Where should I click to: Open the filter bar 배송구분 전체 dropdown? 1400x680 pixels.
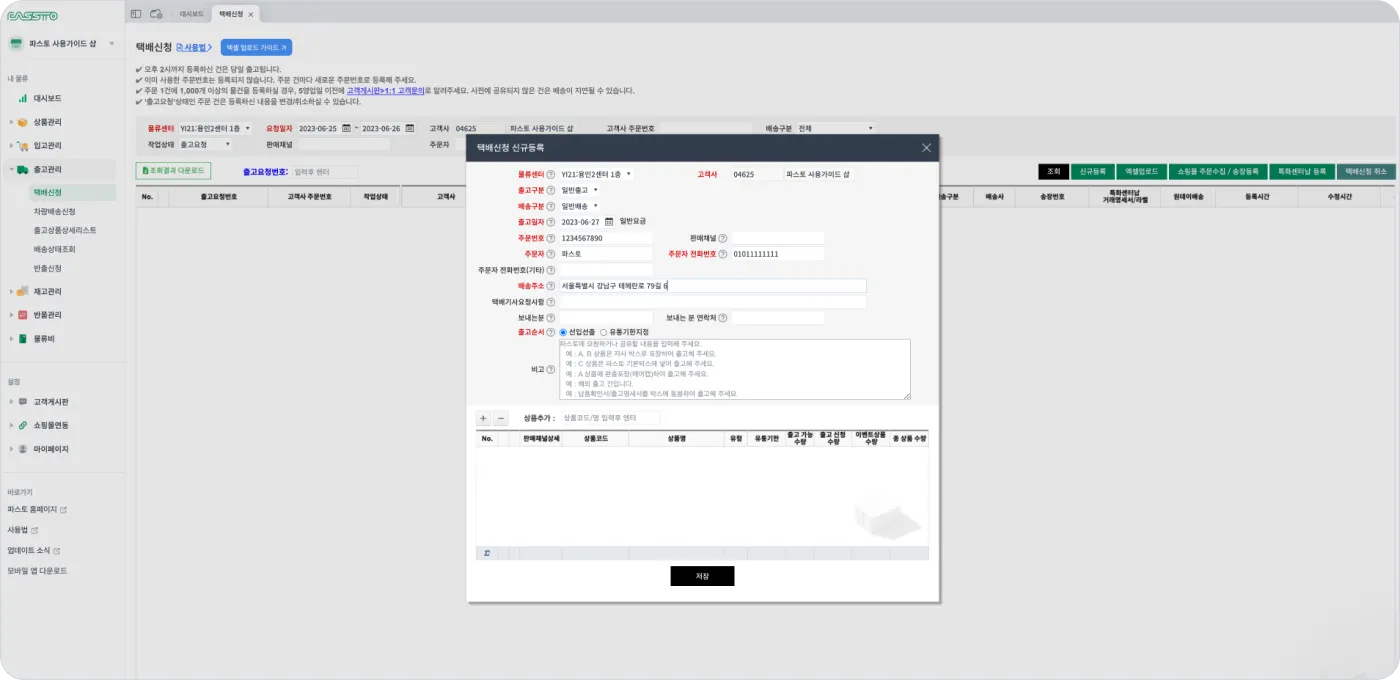tap(836, 128)
